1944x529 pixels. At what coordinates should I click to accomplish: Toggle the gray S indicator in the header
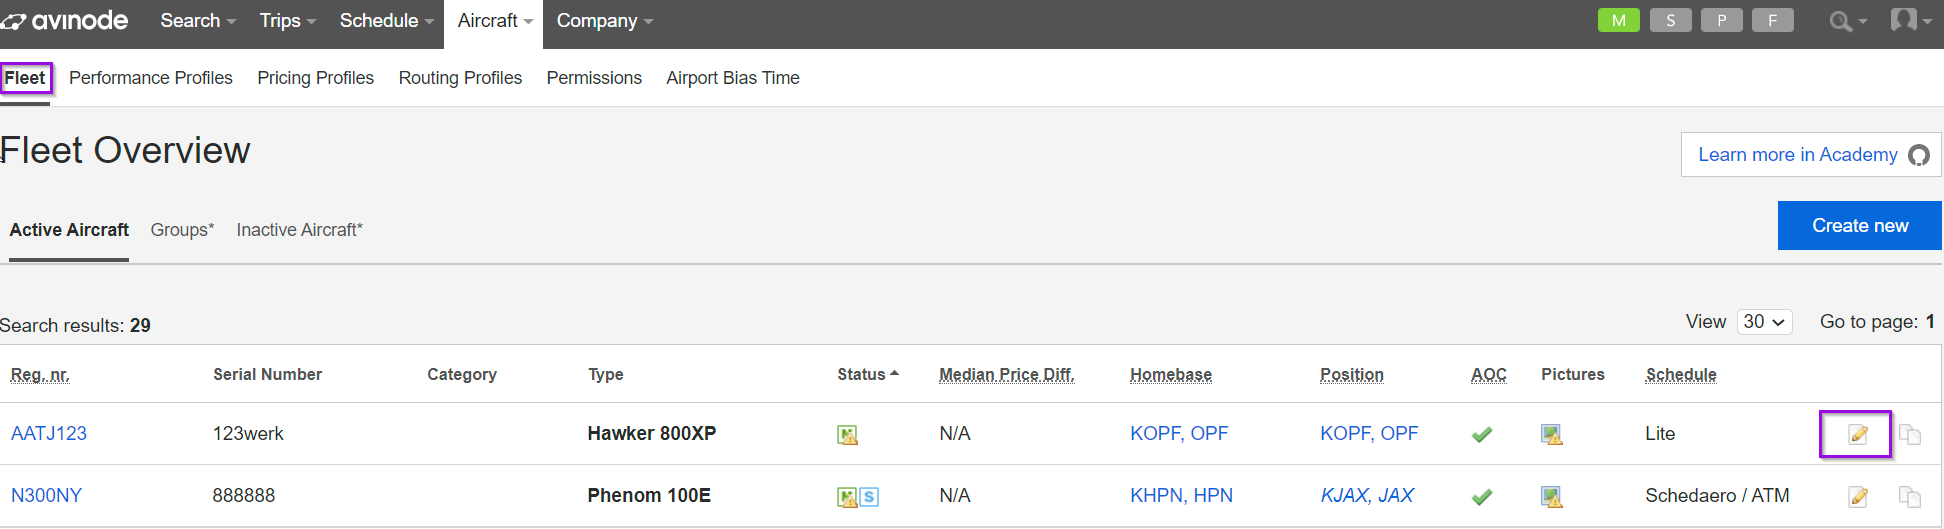1670,20
